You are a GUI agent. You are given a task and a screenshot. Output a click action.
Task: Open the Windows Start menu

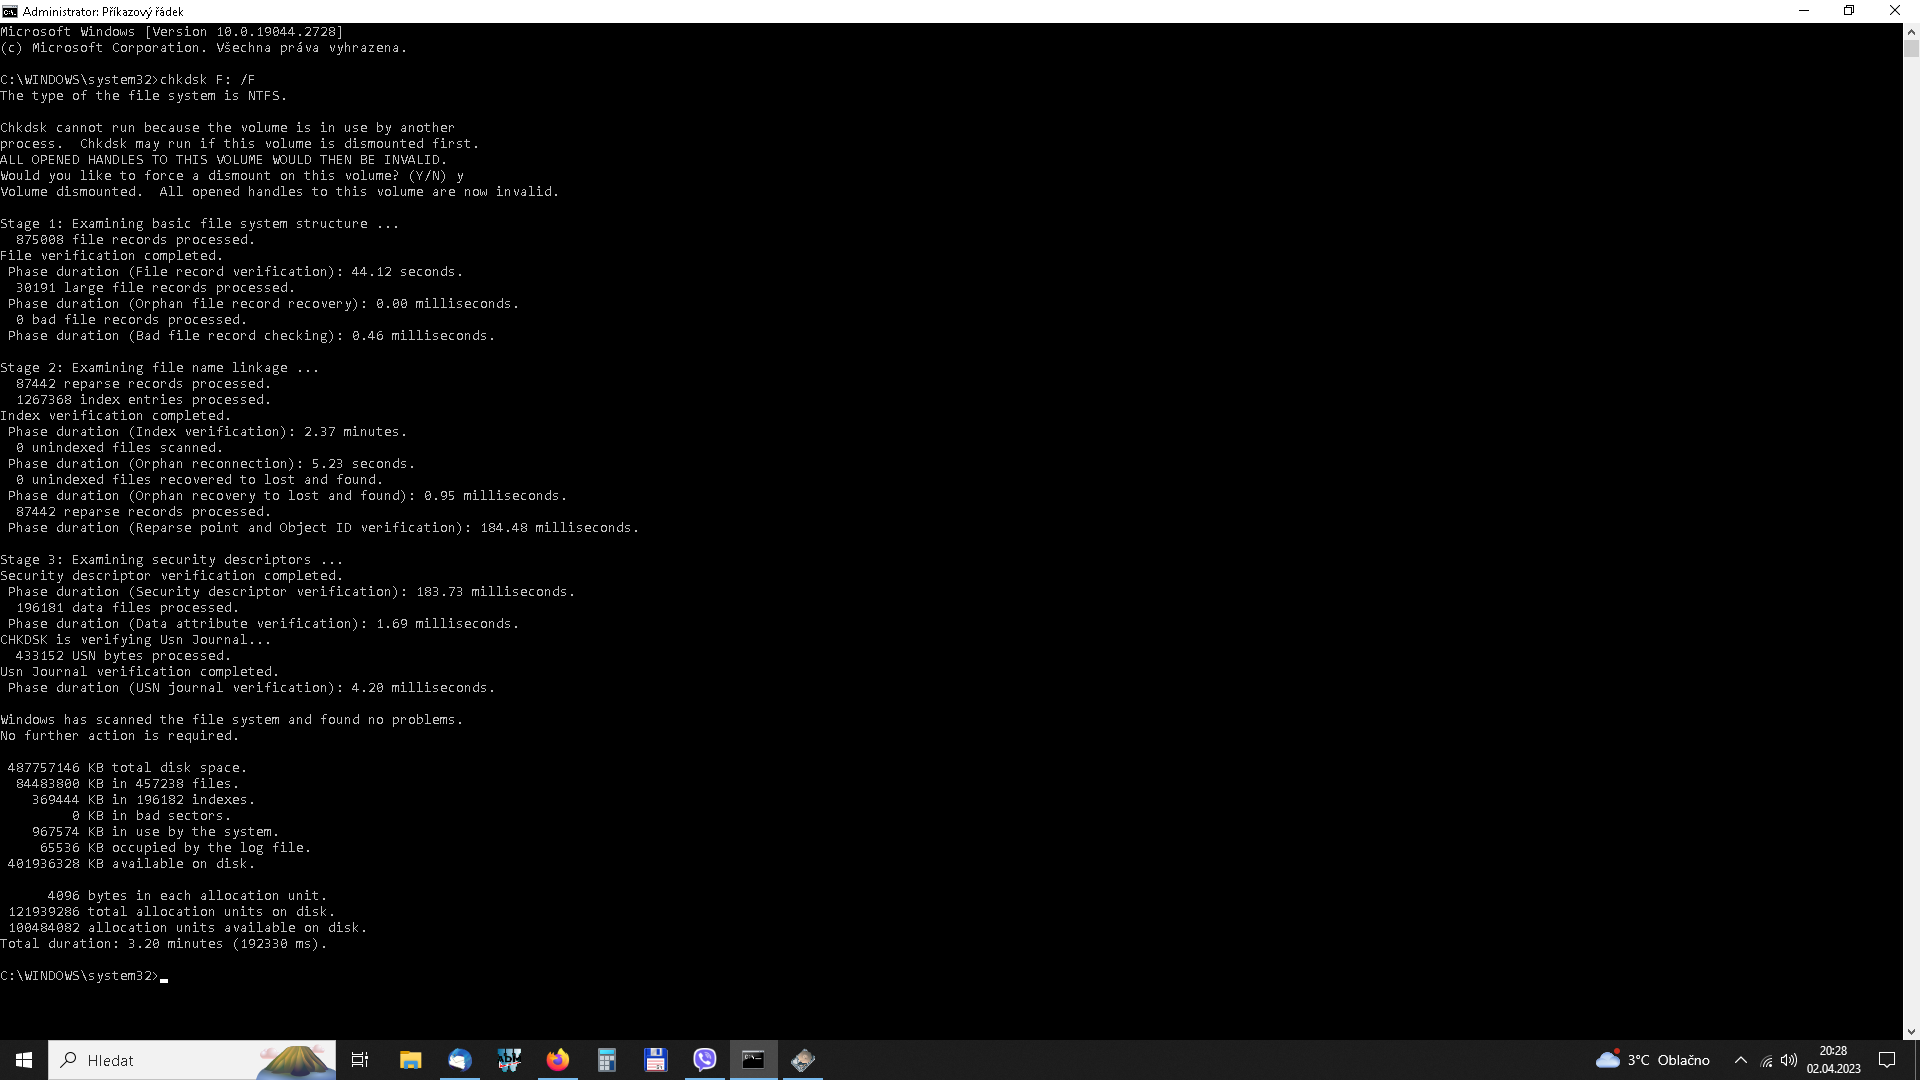coord(24,1060)
